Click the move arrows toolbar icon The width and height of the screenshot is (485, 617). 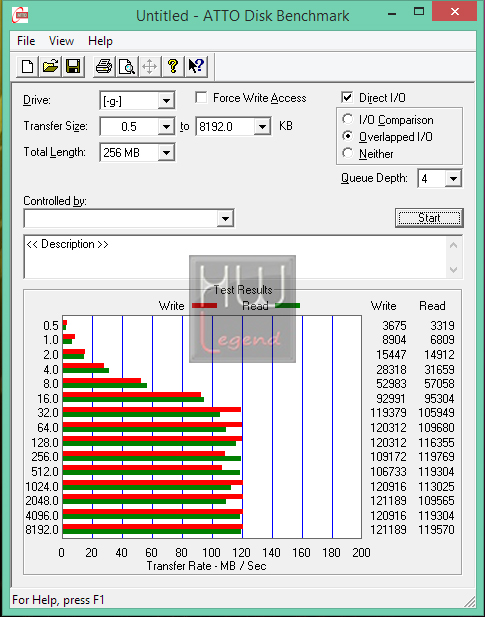[x=149, y=66]
